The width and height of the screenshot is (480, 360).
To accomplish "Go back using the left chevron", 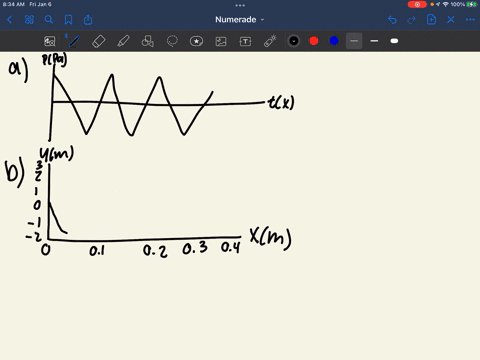I will tap(9, 20).
